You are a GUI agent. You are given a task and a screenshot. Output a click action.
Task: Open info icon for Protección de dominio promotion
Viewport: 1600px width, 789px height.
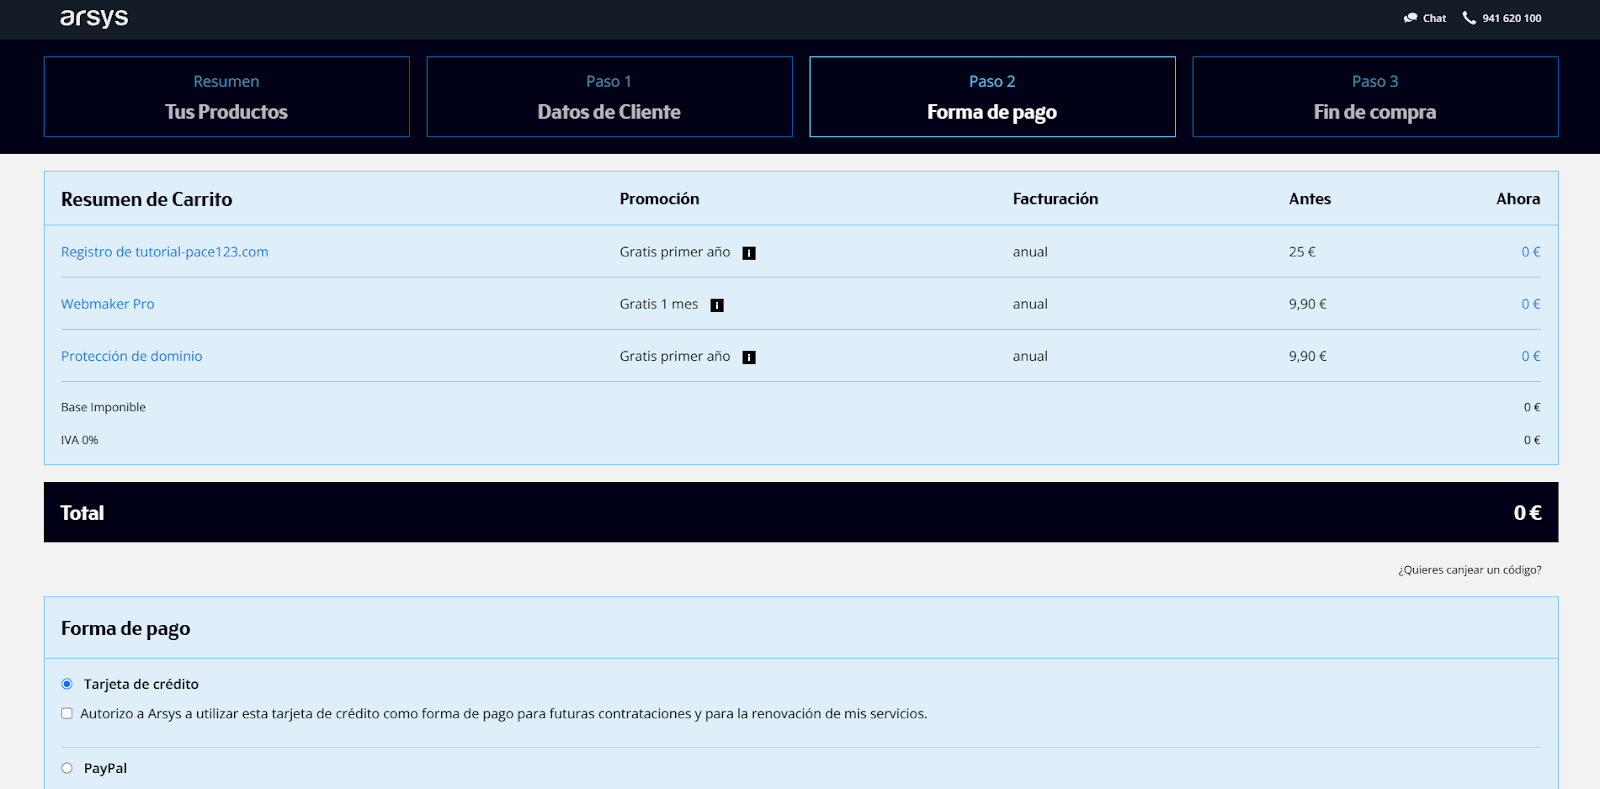click(x=749, y=357)
